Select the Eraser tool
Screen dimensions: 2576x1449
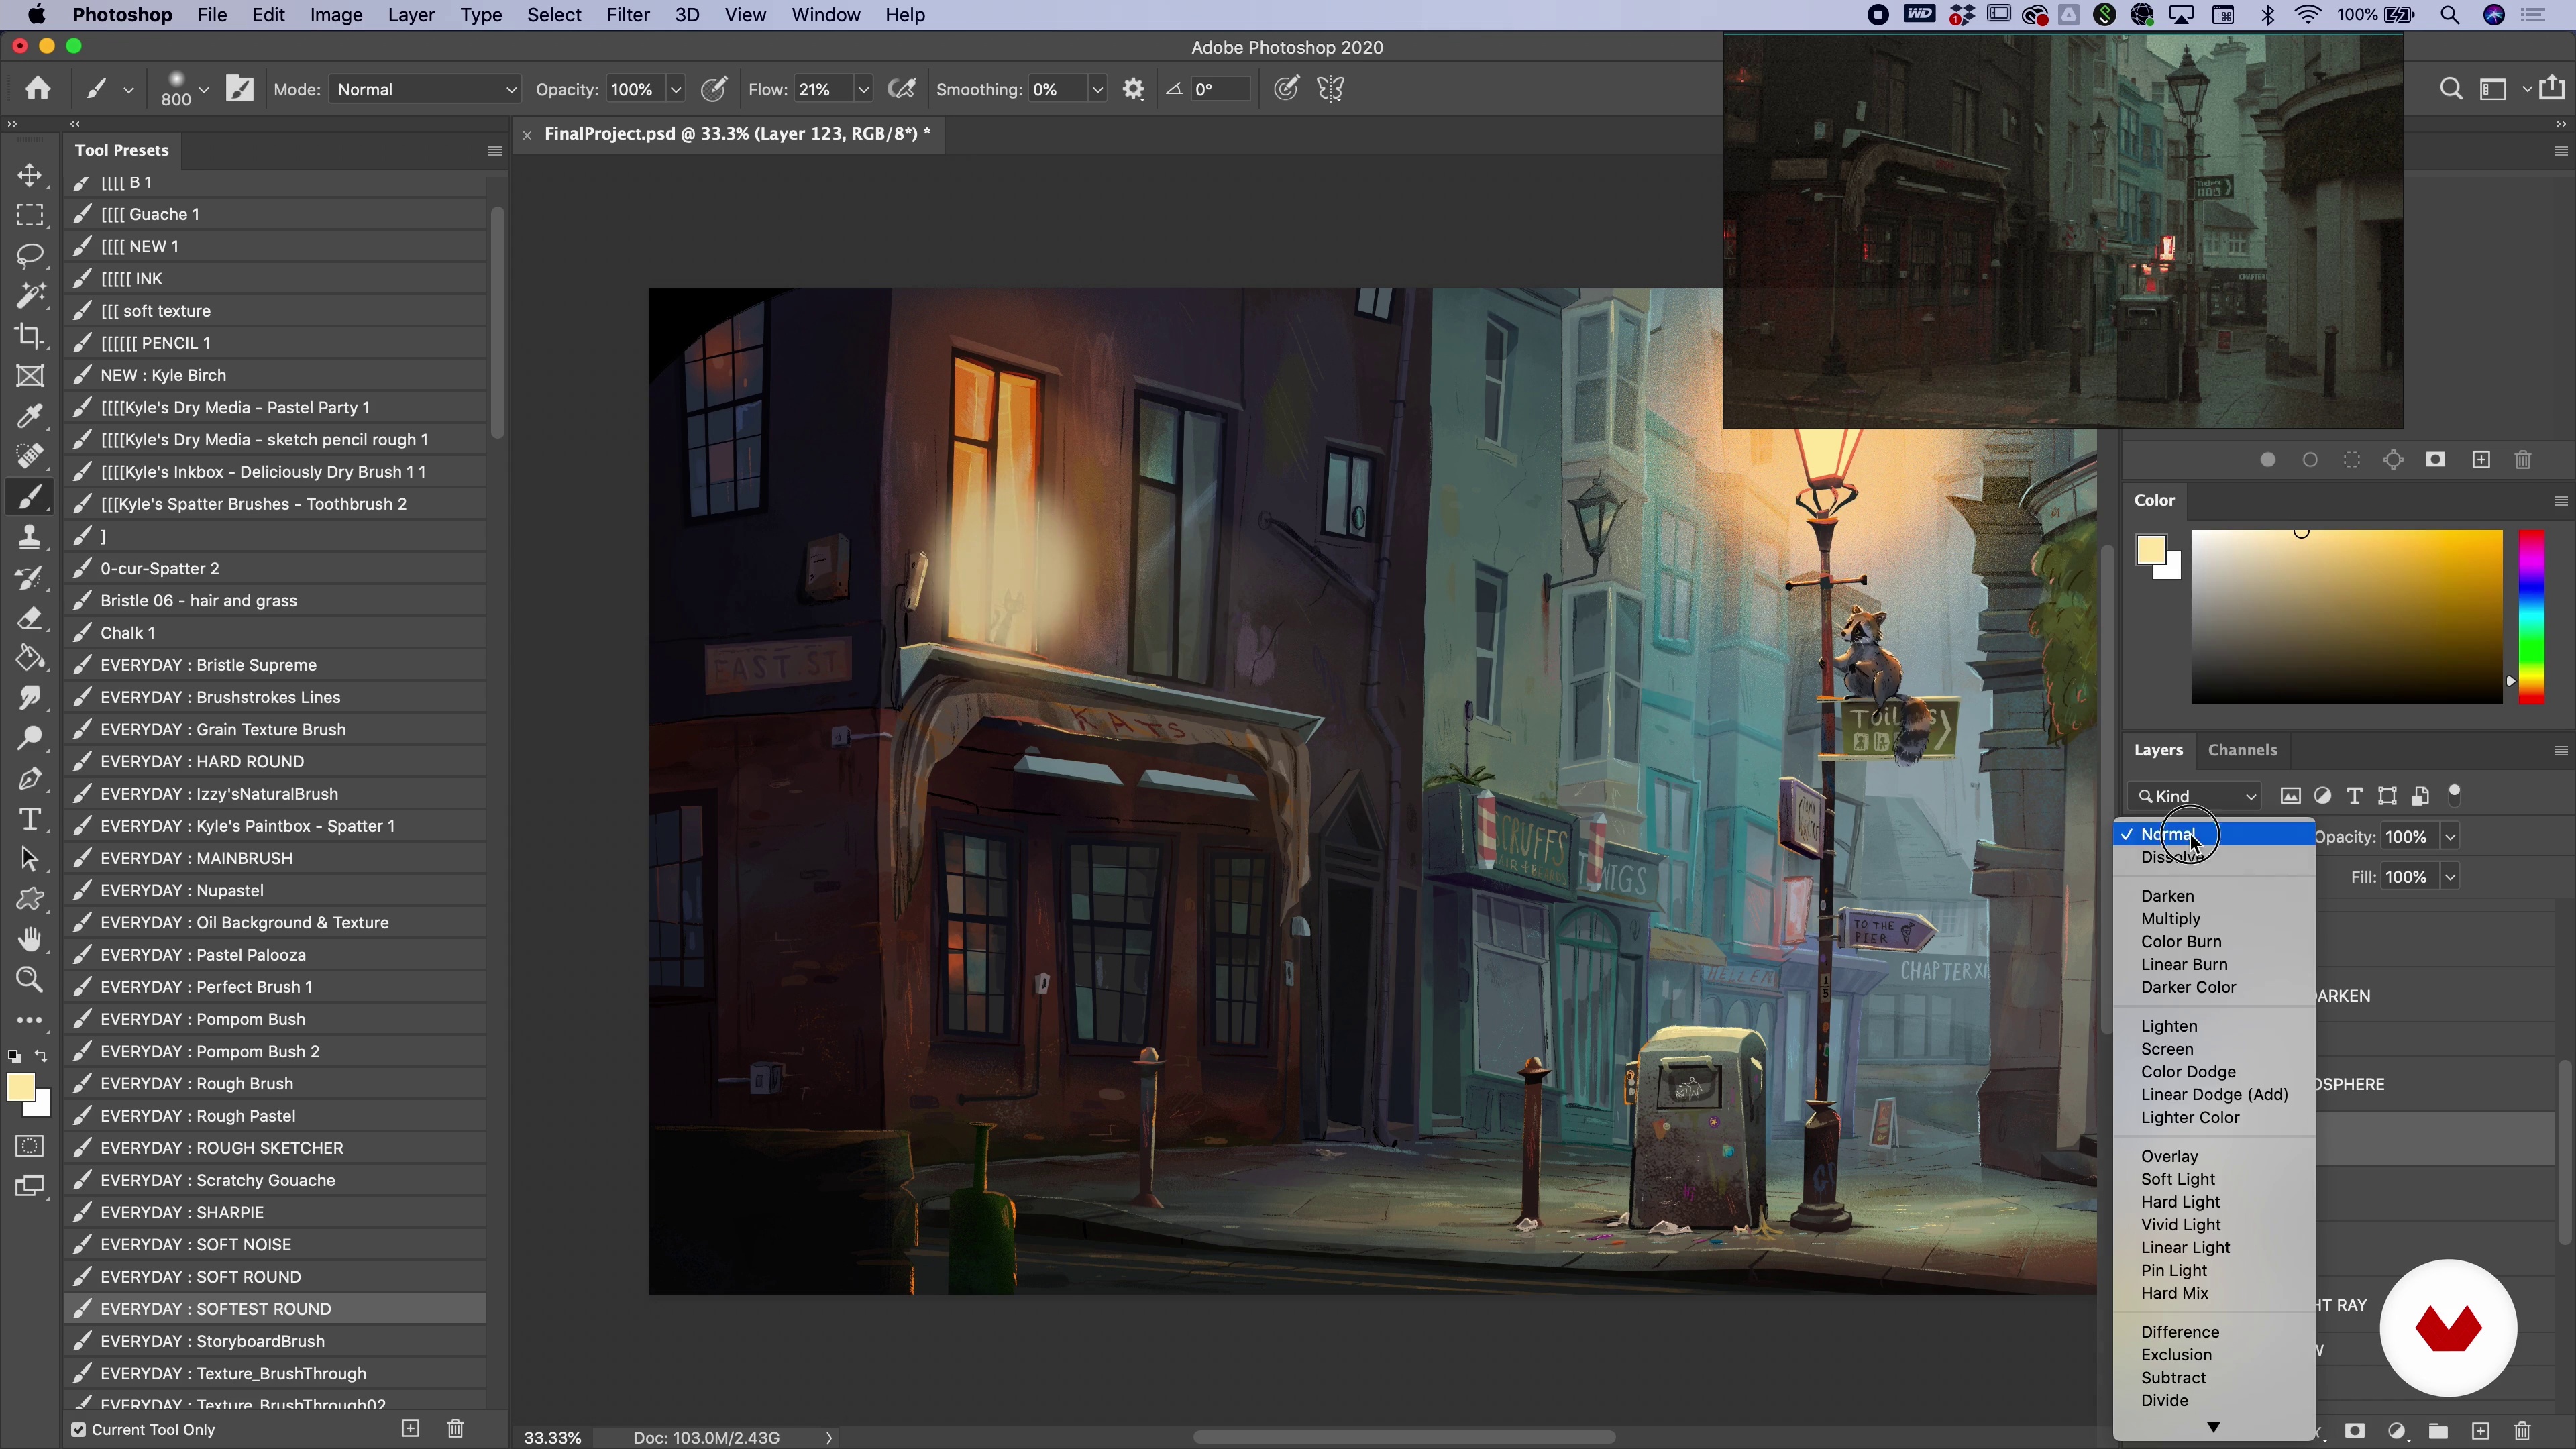pyautogui.click(x=30, y=618)
